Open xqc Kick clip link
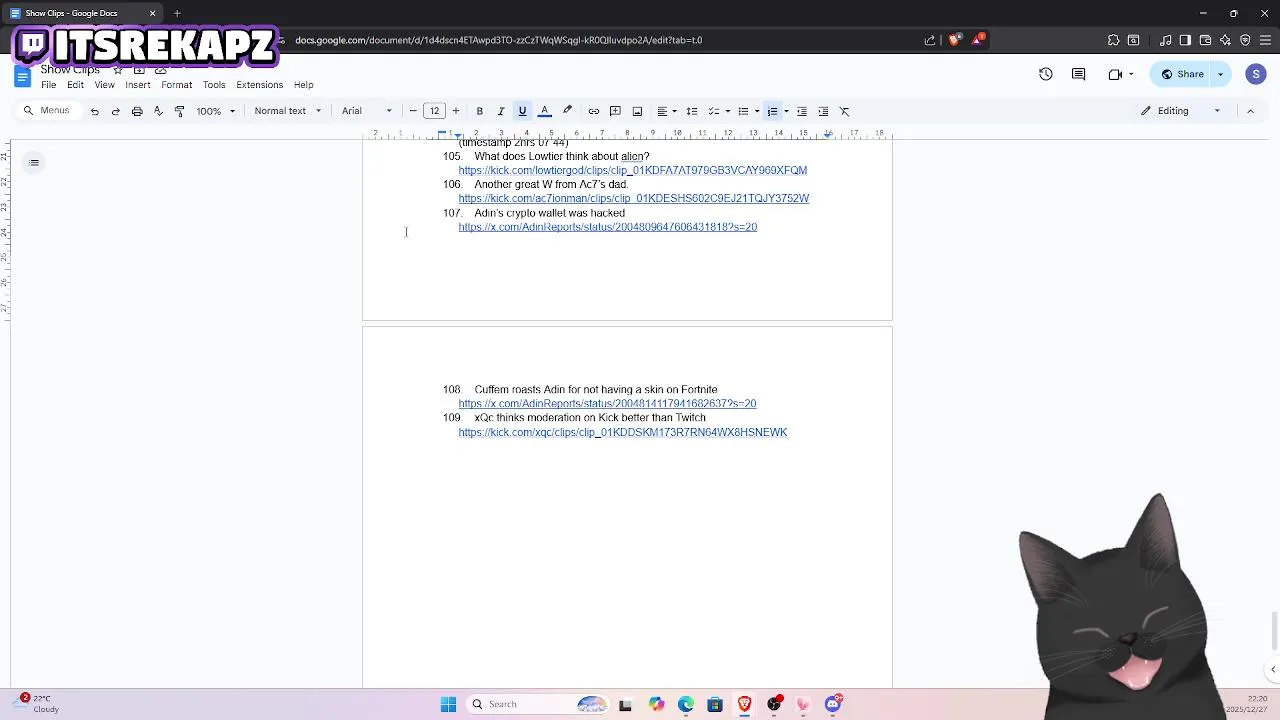The width and height of the screenshot is (1280, 720). point(623,432)
